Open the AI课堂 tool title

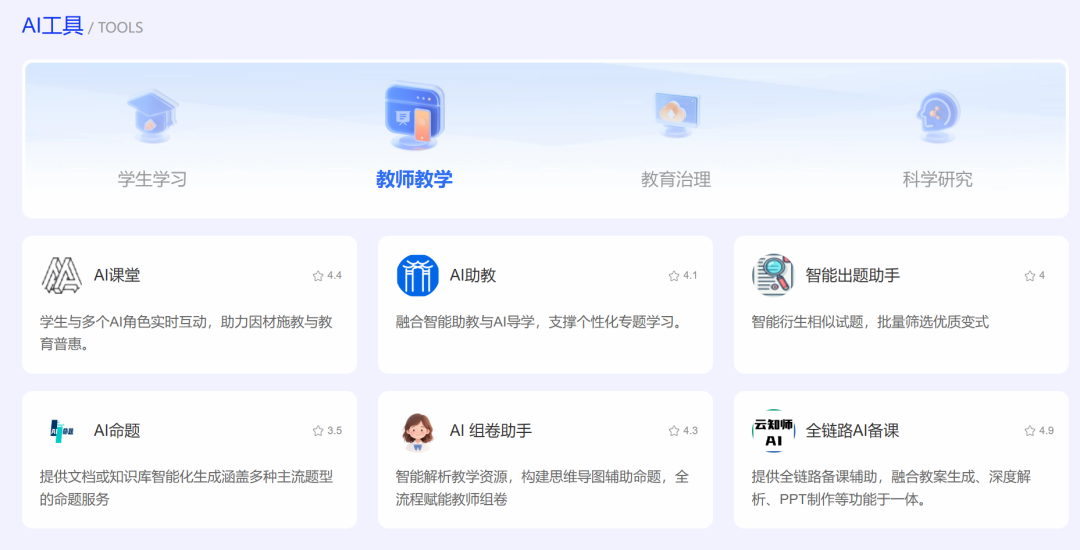click(117, 275)
